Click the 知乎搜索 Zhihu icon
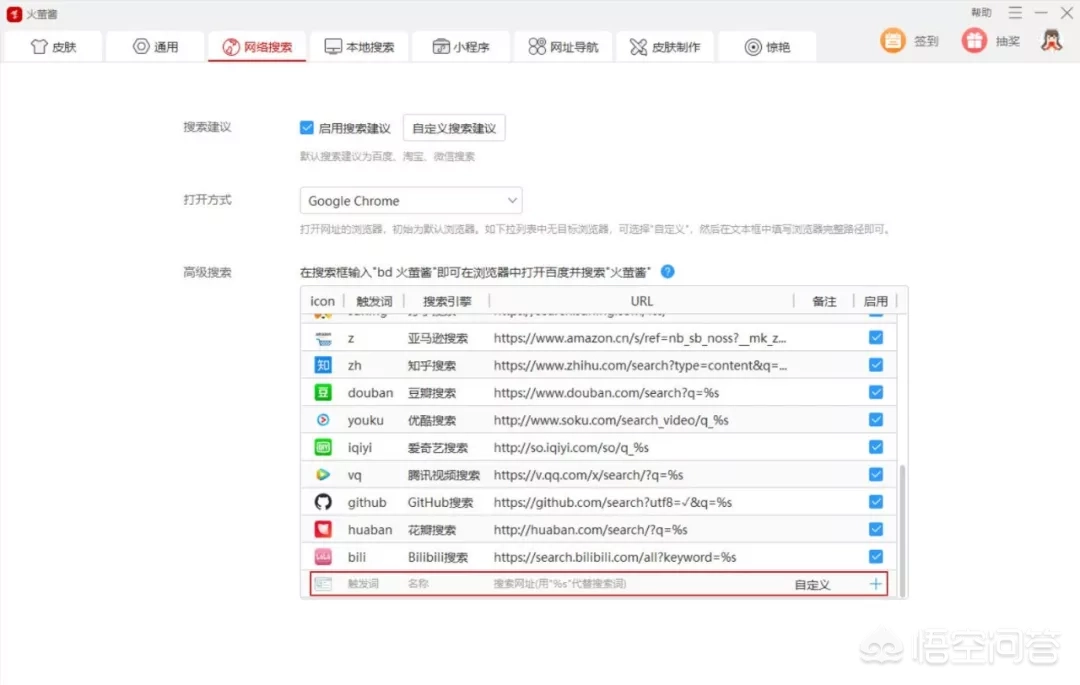 323,365
